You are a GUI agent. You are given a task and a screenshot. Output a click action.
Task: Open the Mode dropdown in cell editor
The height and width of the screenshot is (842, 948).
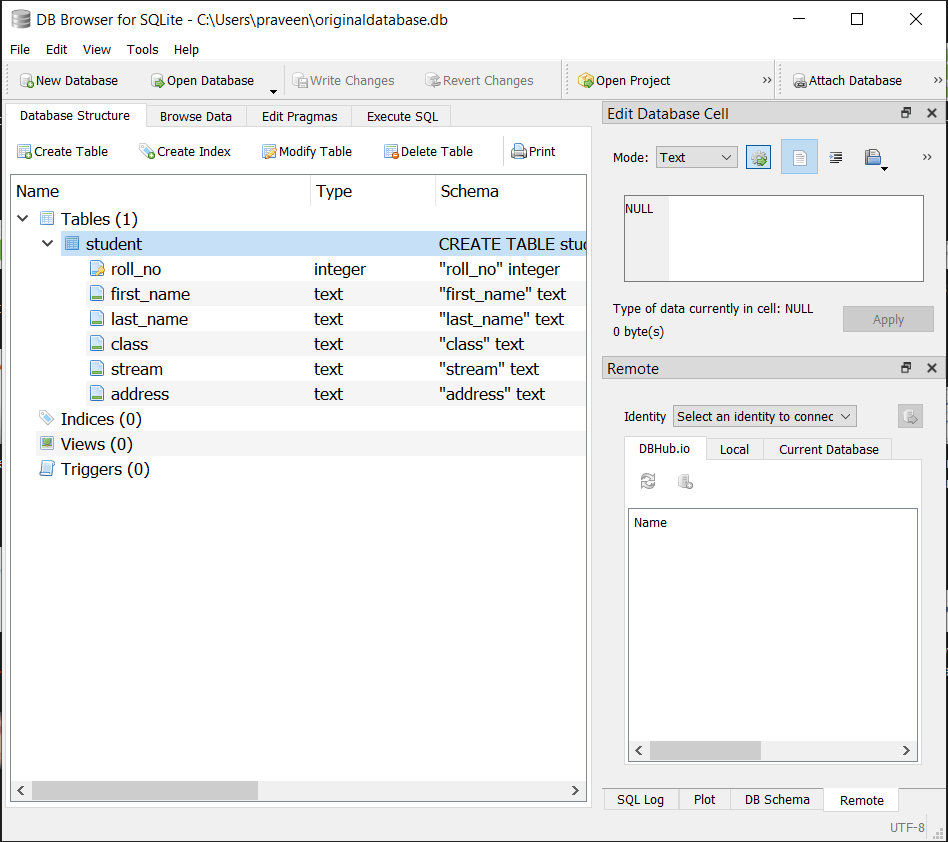[696, 157]
